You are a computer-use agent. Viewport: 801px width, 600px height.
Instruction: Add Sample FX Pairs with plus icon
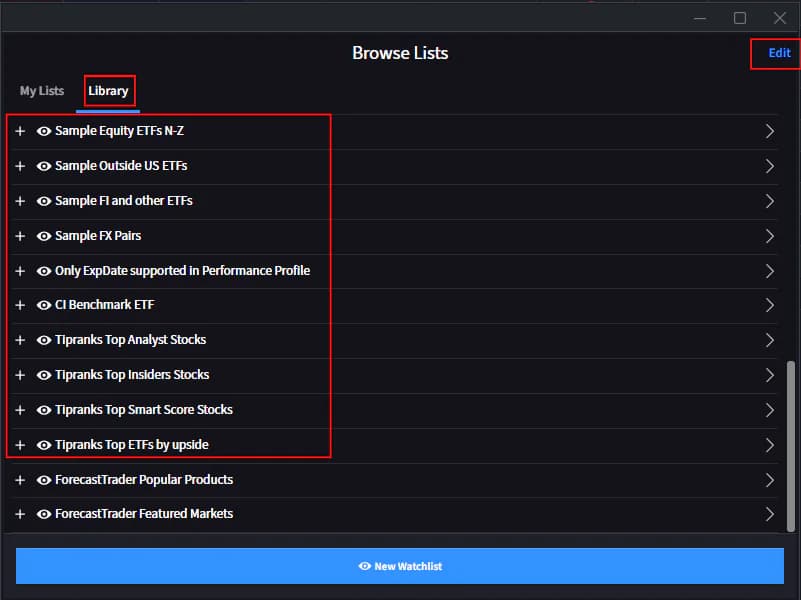(20, 236)
